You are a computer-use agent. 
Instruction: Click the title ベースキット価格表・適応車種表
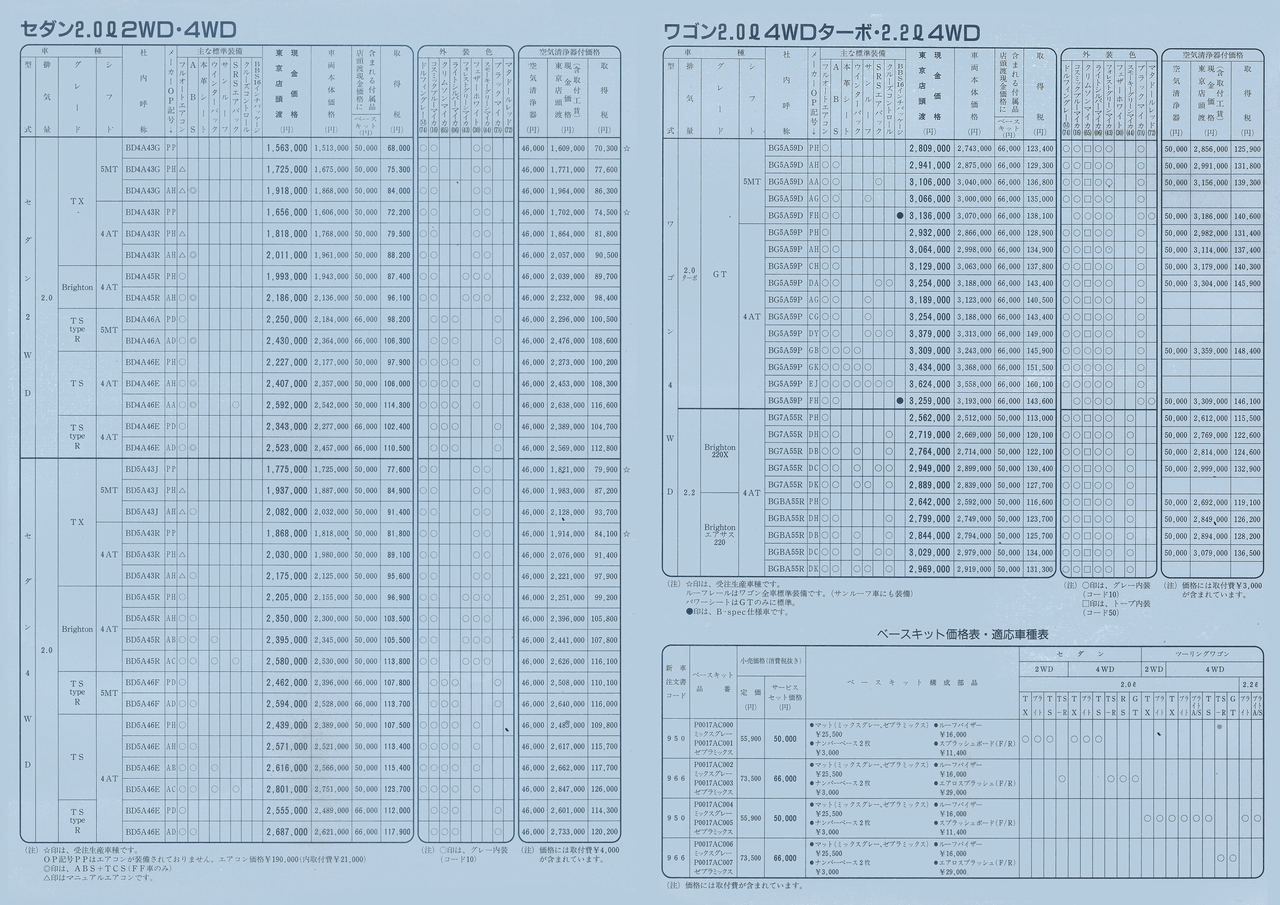tap(961, 635)
